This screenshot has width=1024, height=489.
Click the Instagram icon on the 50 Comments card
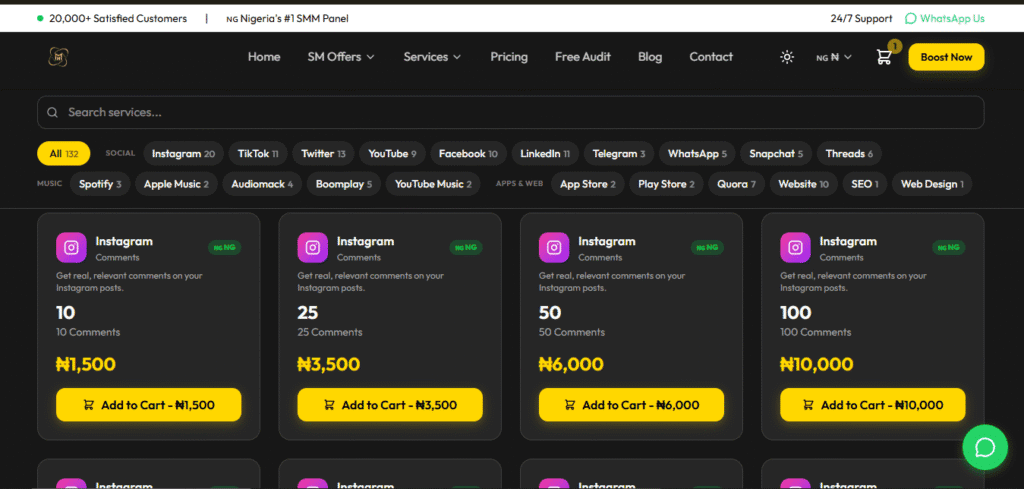[x=554, y=248]
